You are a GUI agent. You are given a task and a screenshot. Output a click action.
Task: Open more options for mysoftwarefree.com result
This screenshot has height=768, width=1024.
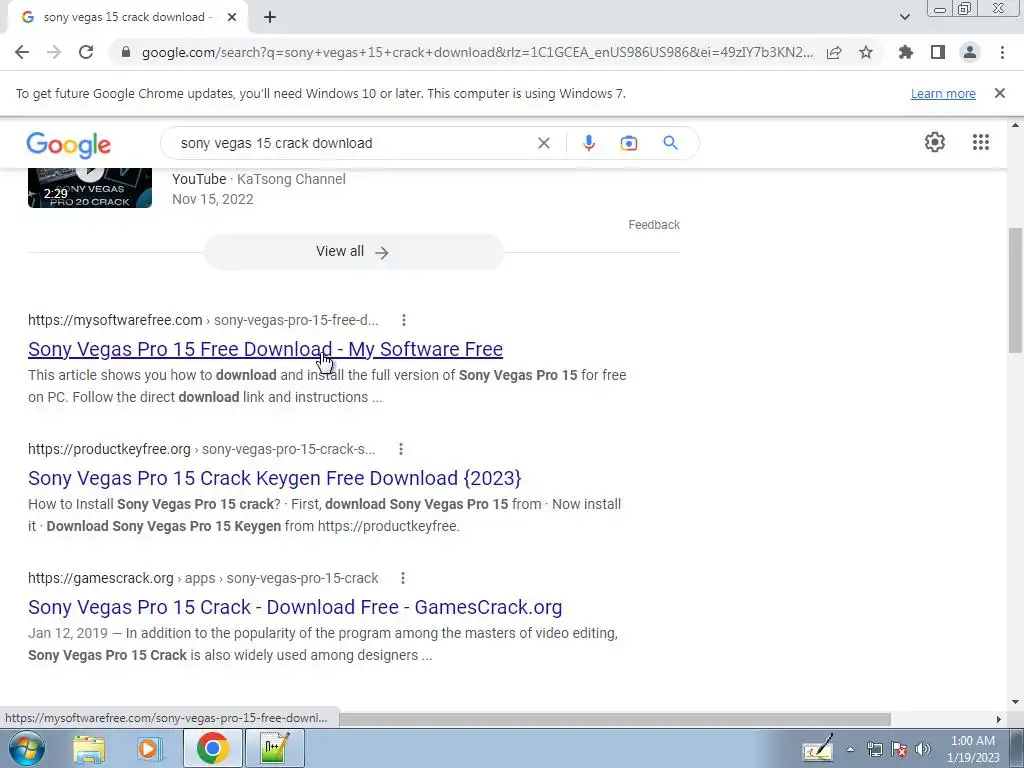coord(404,320)
